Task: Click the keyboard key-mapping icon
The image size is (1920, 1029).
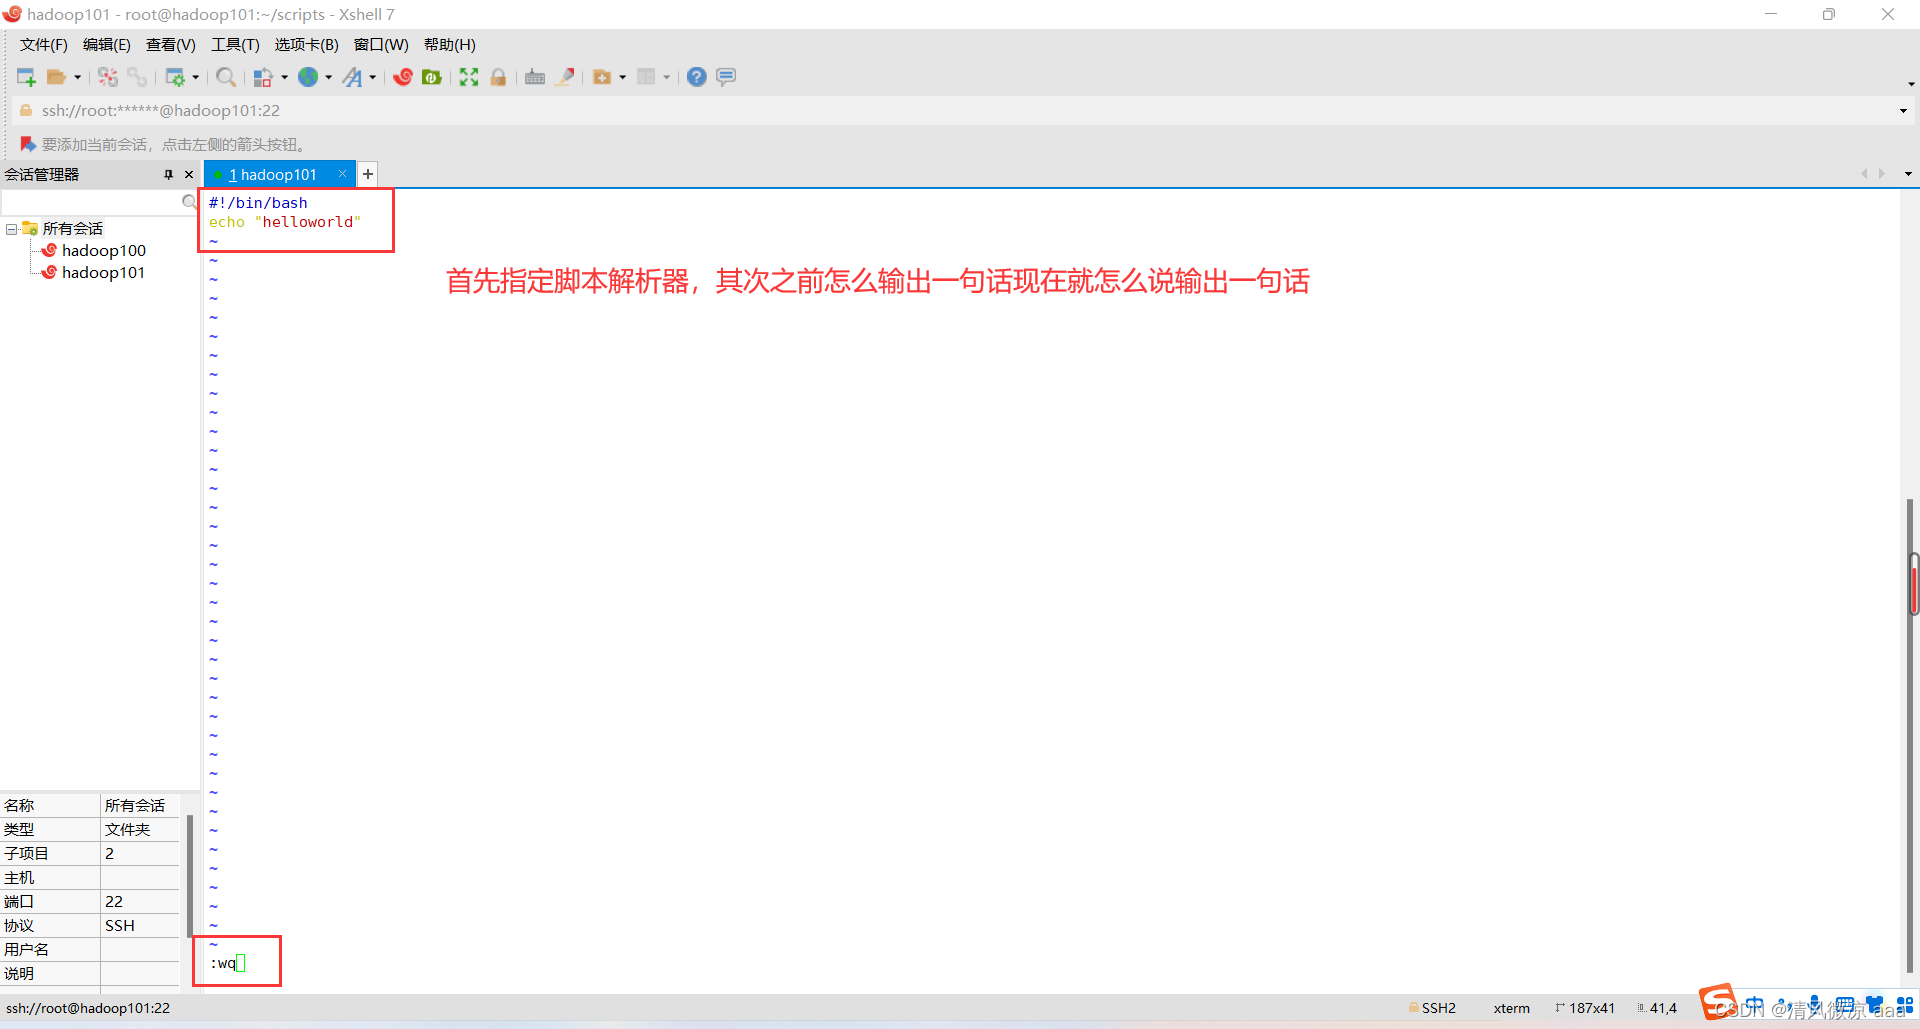Action: coord(535,77)
